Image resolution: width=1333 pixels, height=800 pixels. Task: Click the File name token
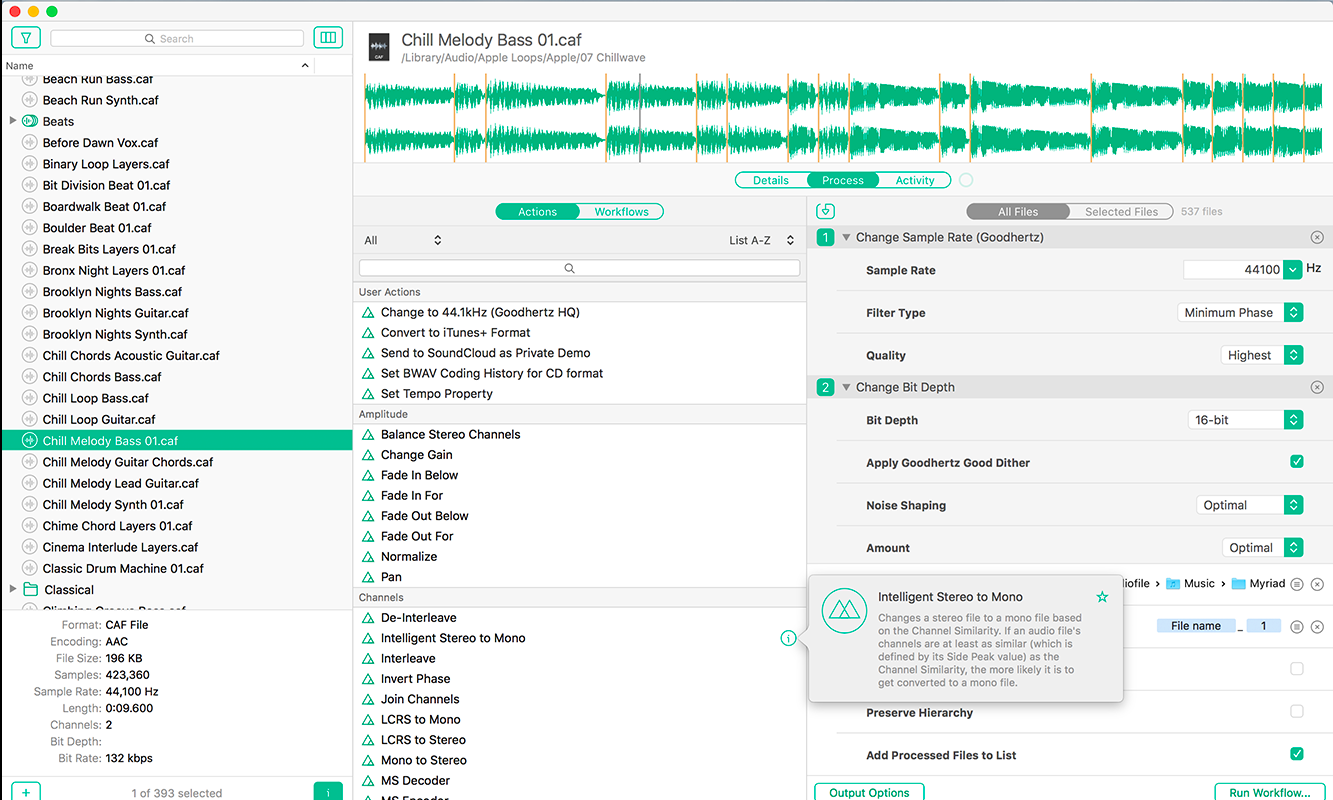pos(1196,626)
